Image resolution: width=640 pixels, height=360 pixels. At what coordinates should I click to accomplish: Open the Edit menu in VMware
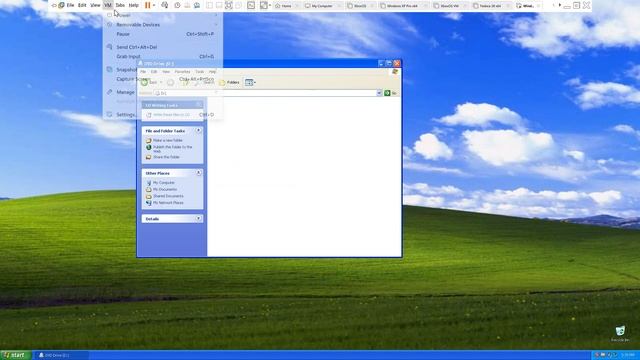click(x=82, y=5)
